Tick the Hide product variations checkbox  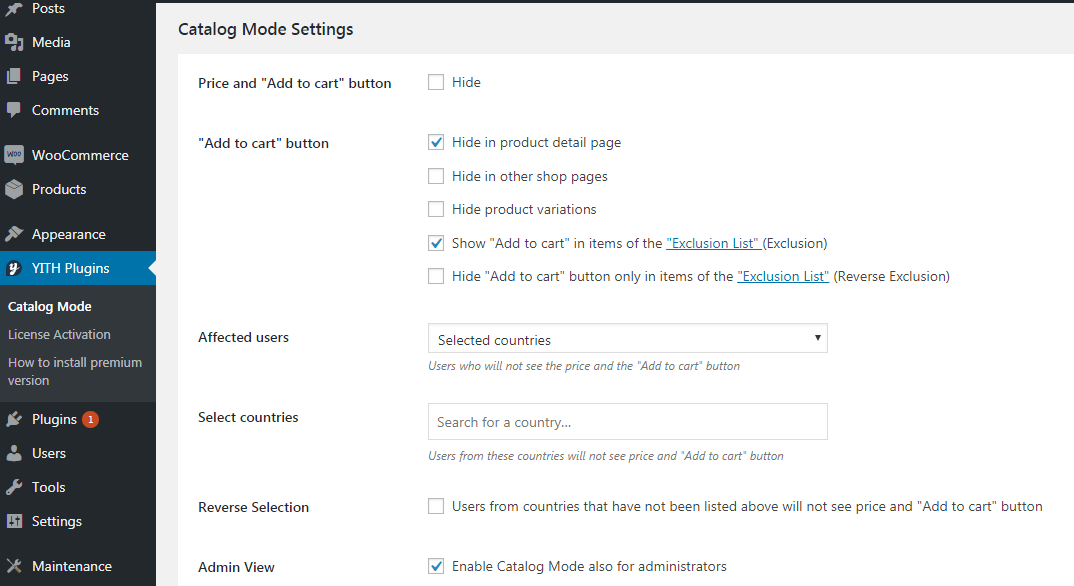pos(436,209)
